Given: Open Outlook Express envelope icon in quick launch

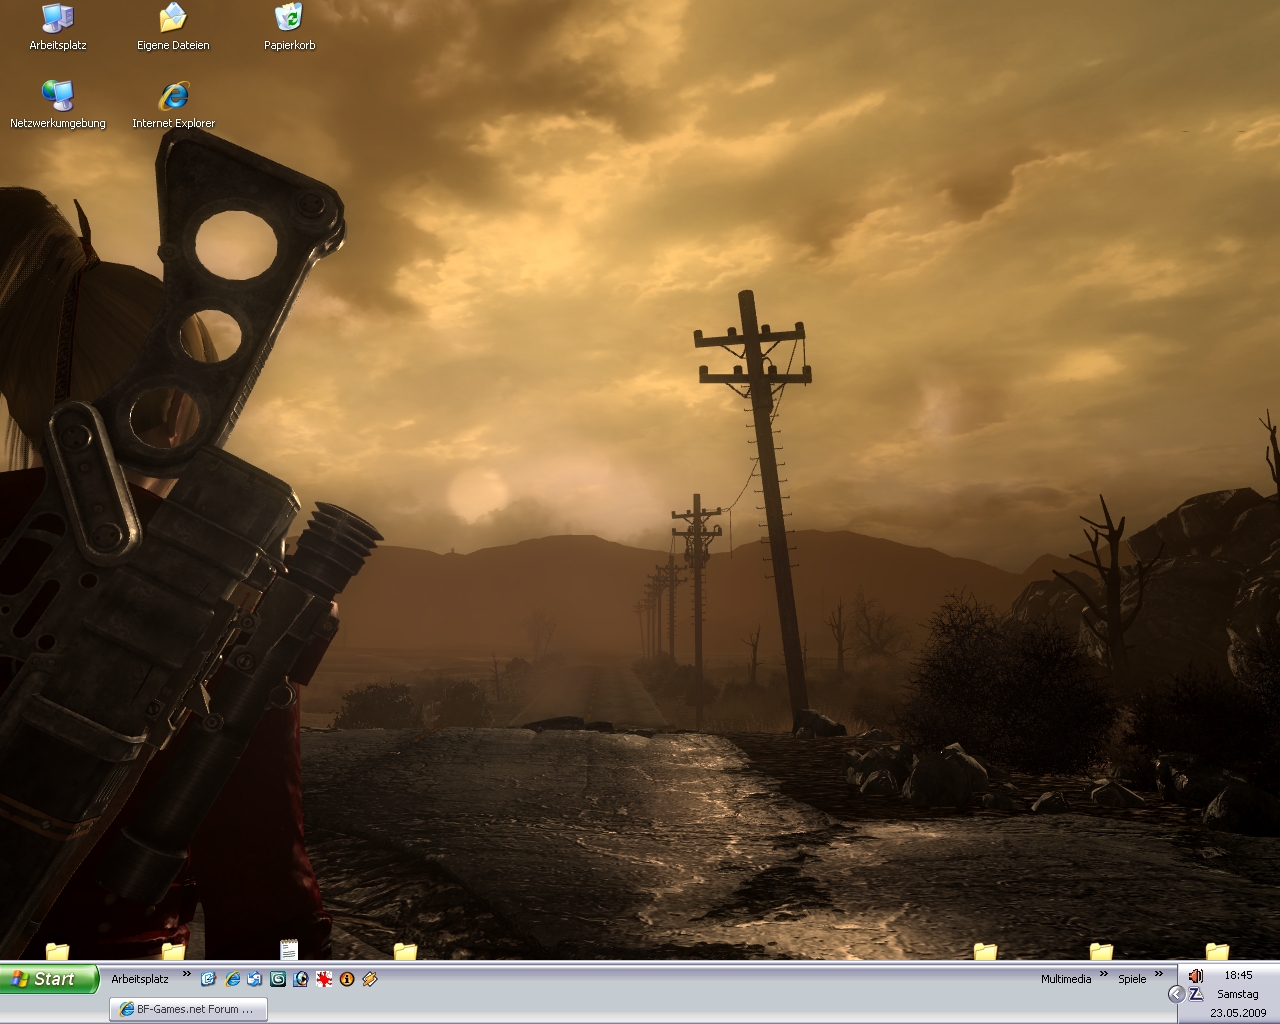Looking at the screenshot, I should pos(254,979).
